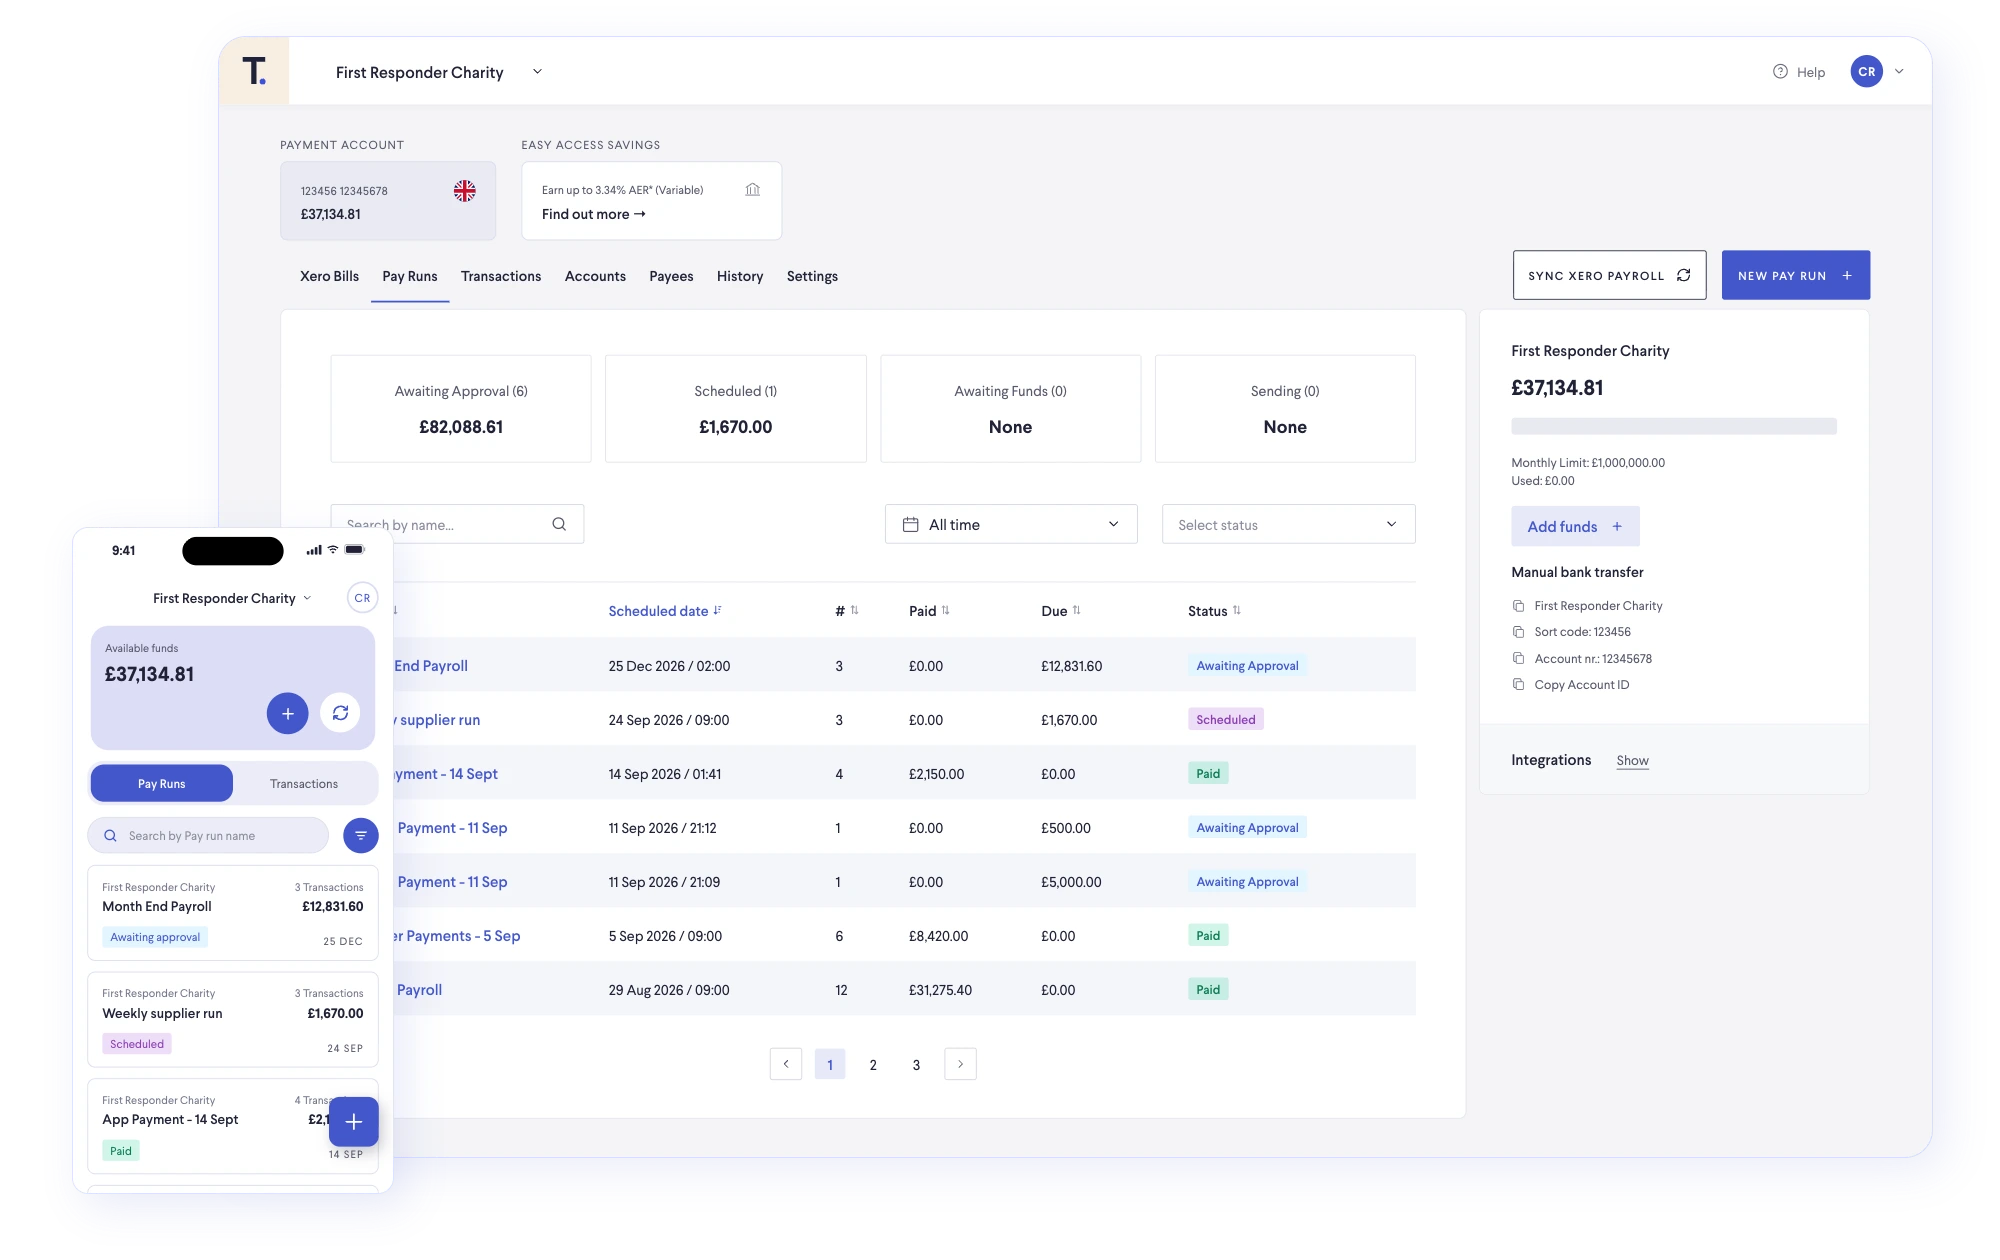Copy the sort code 123456
Viewport: 2000px width, 1260px height.
point(1518,632)
